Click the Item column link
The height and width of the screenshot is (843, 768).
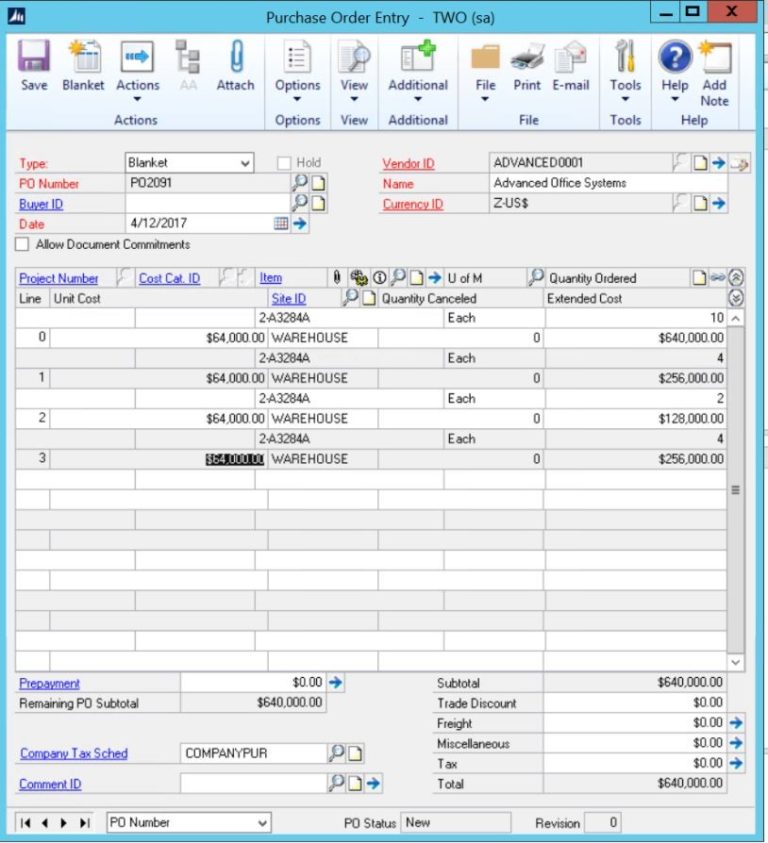271,278
